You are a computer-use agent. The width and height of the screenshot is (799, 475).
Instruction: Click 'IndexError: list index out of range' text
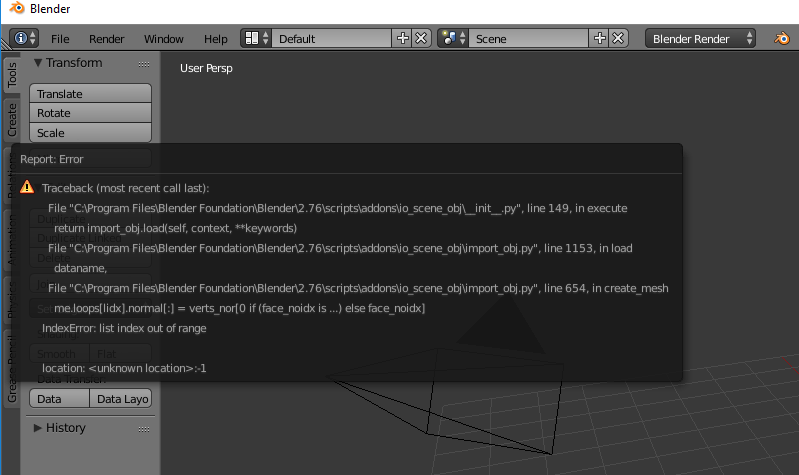124,328
